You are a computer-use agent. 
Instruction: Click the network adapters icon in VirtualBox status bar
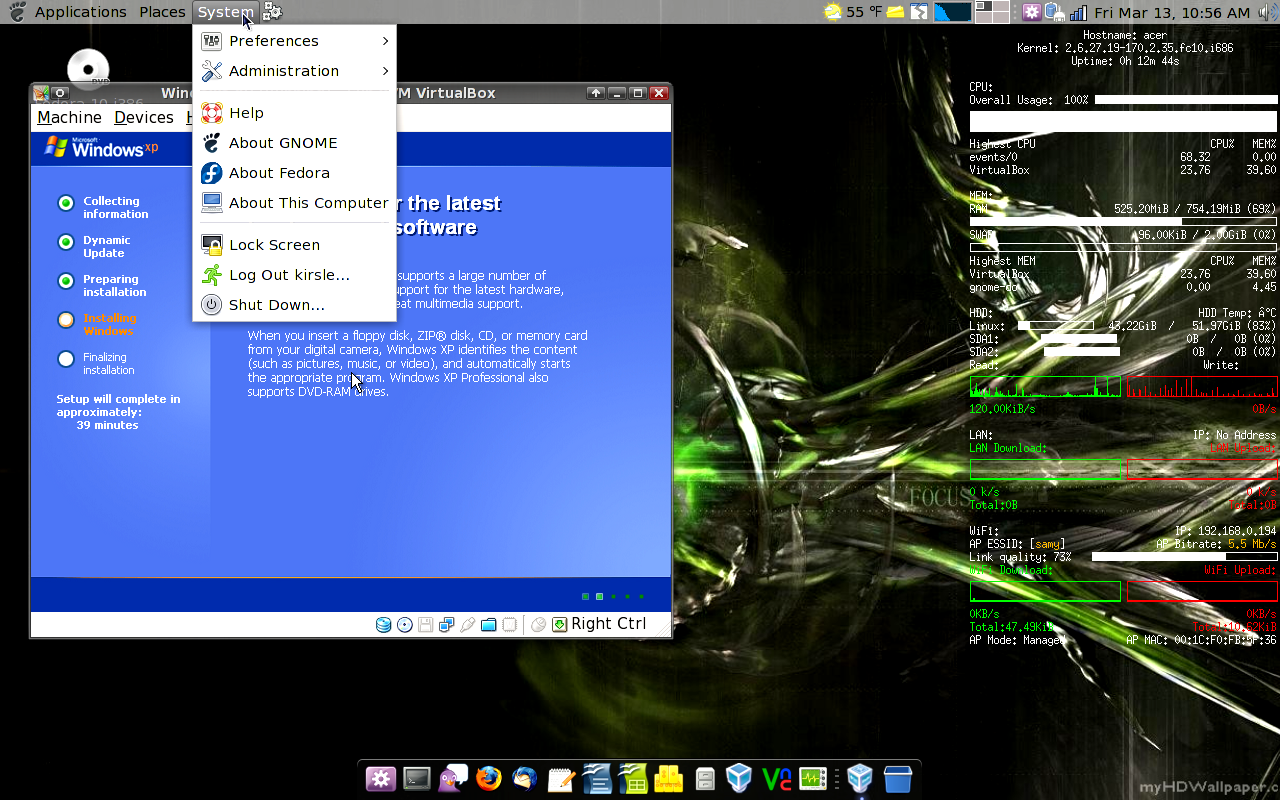446,625
